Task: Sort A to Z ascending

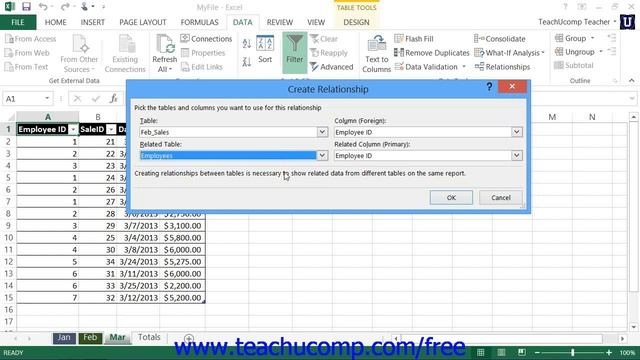Action: [x=247, y=44]
